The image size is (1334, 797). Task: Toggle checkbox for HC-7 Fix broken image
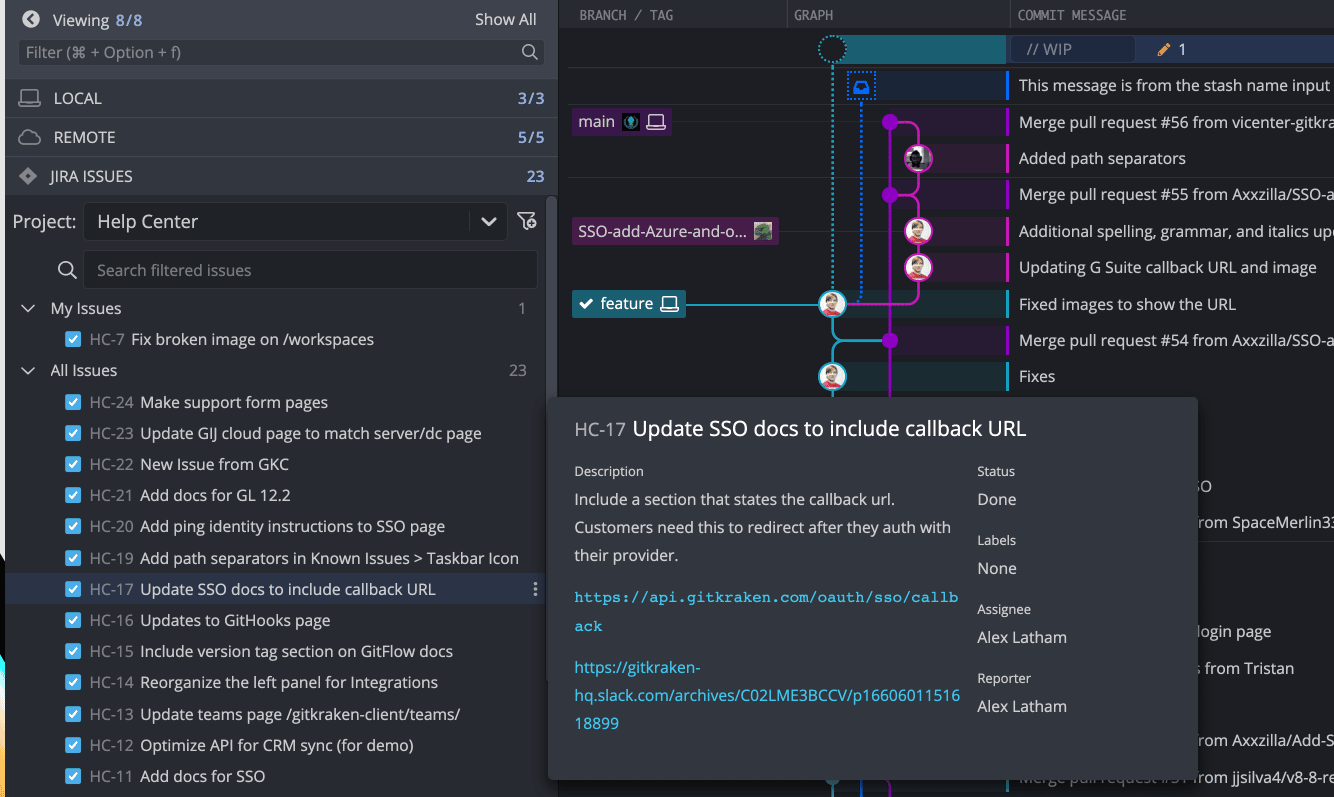72,339
